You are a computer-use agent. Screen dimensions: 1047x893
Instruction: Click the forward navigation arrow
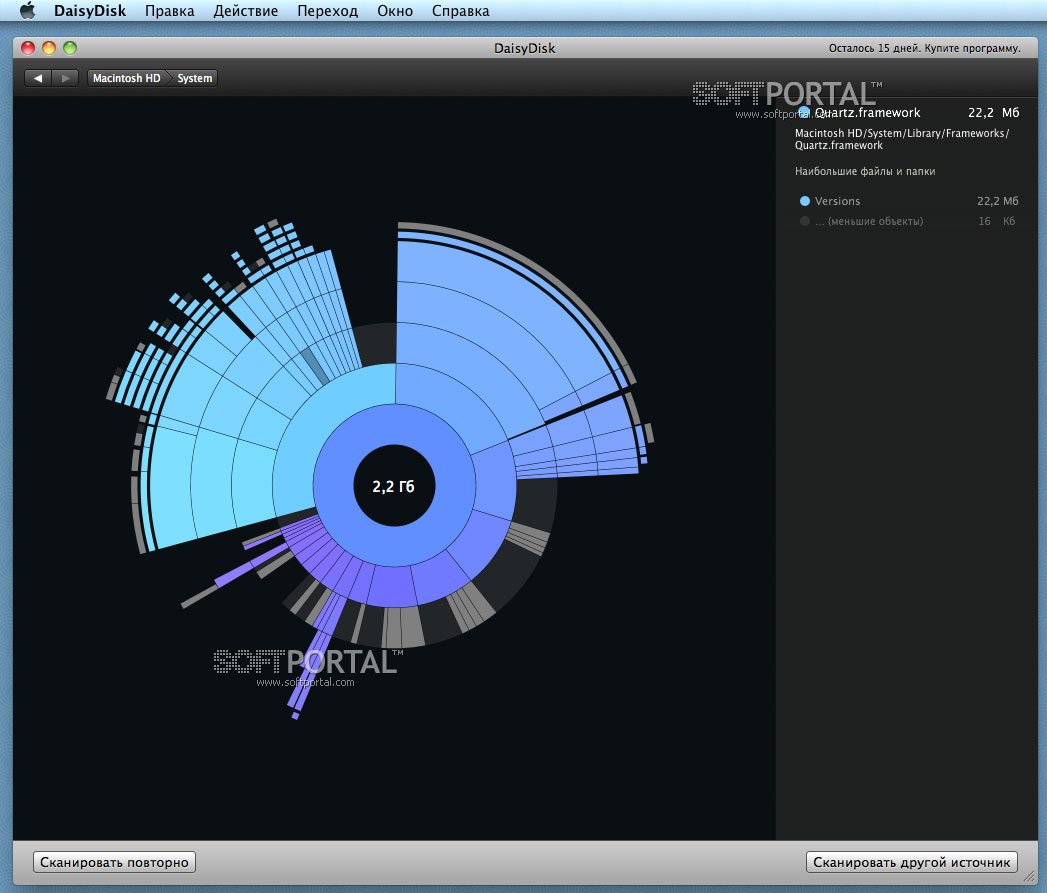65,78
